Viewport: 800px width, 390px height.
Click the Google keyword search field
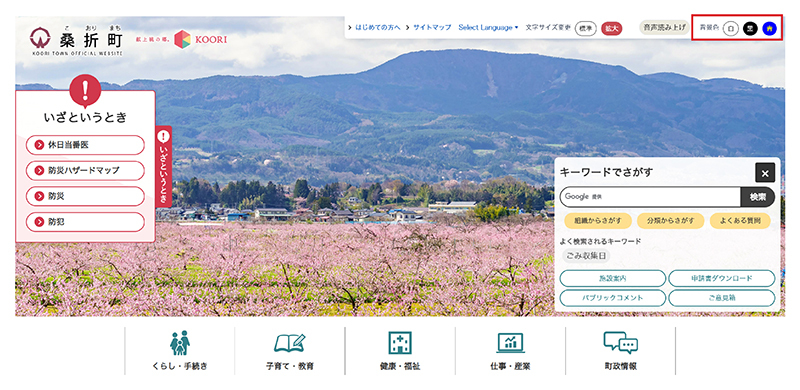point(650,197)
